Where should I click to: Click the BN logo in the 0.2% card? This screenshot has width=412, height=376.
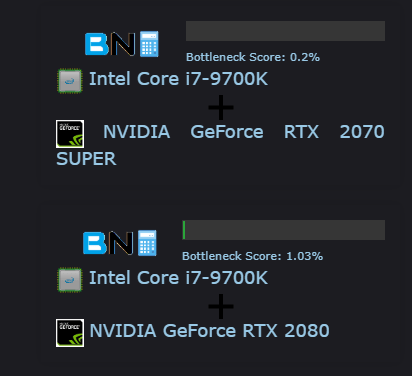pyautogui.click(x=110, y=44)
